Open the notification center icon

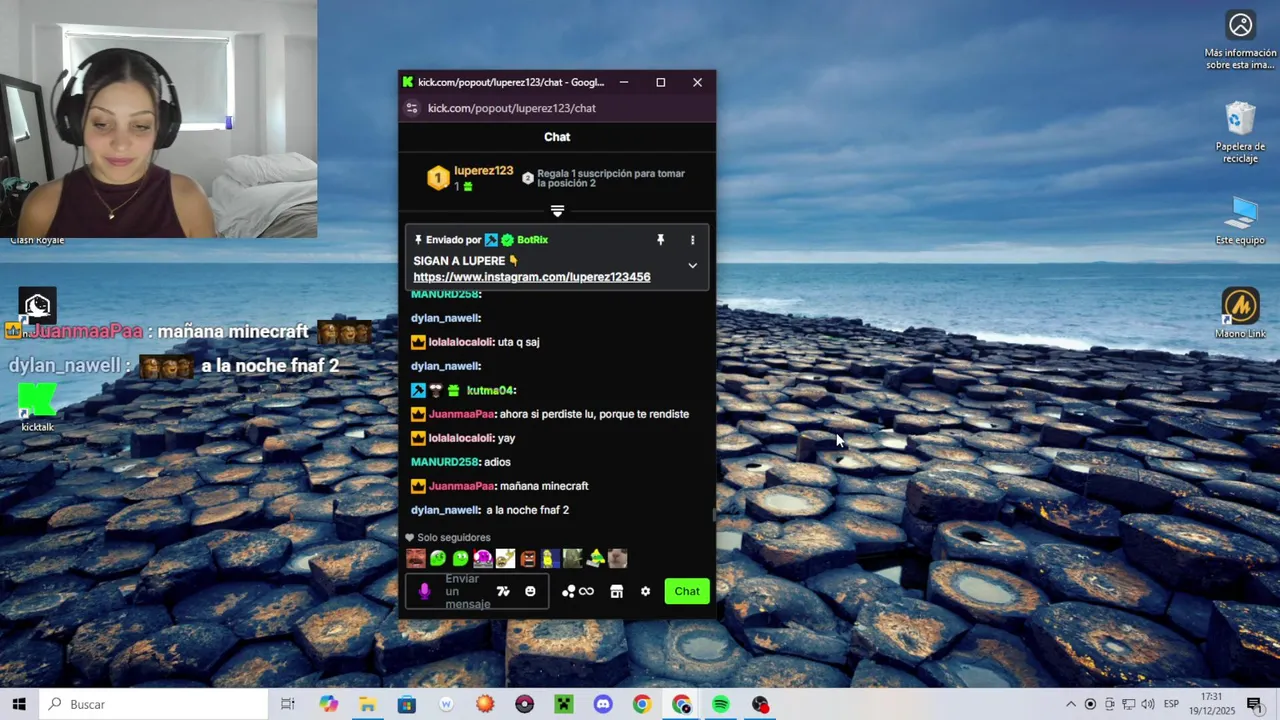coord(1254,704)
